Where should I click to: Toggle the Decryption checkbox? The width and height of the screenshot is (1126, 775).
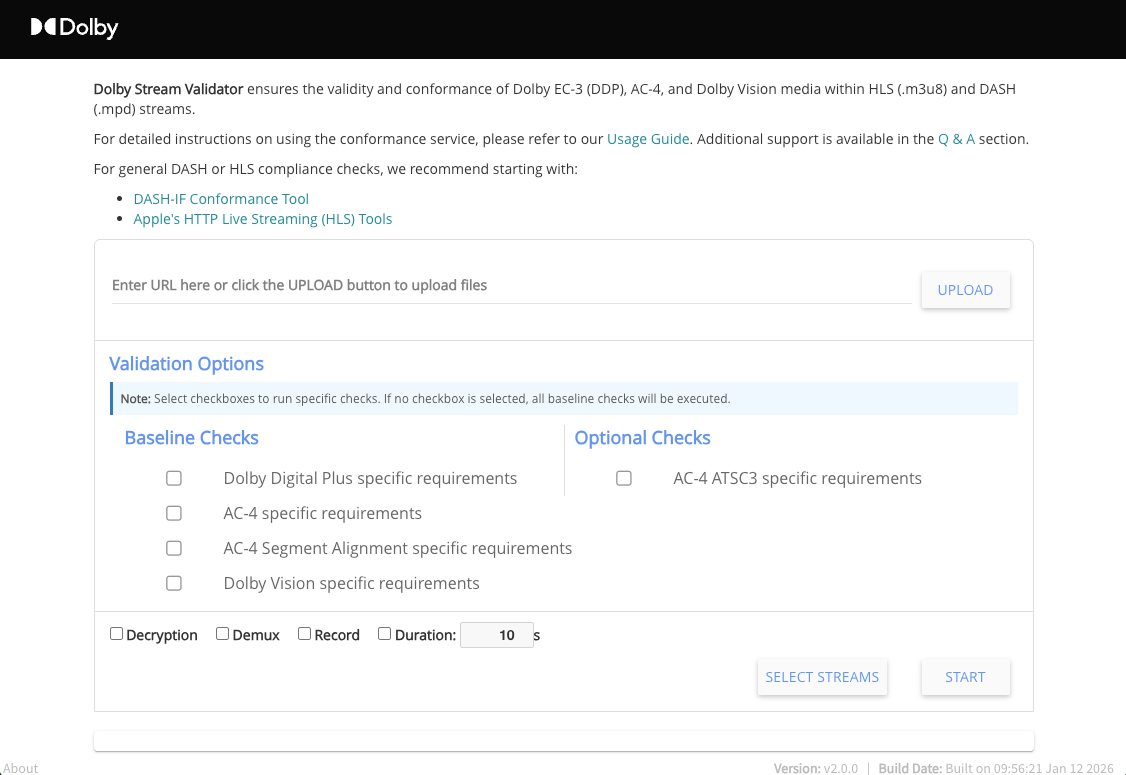[117, 634]
